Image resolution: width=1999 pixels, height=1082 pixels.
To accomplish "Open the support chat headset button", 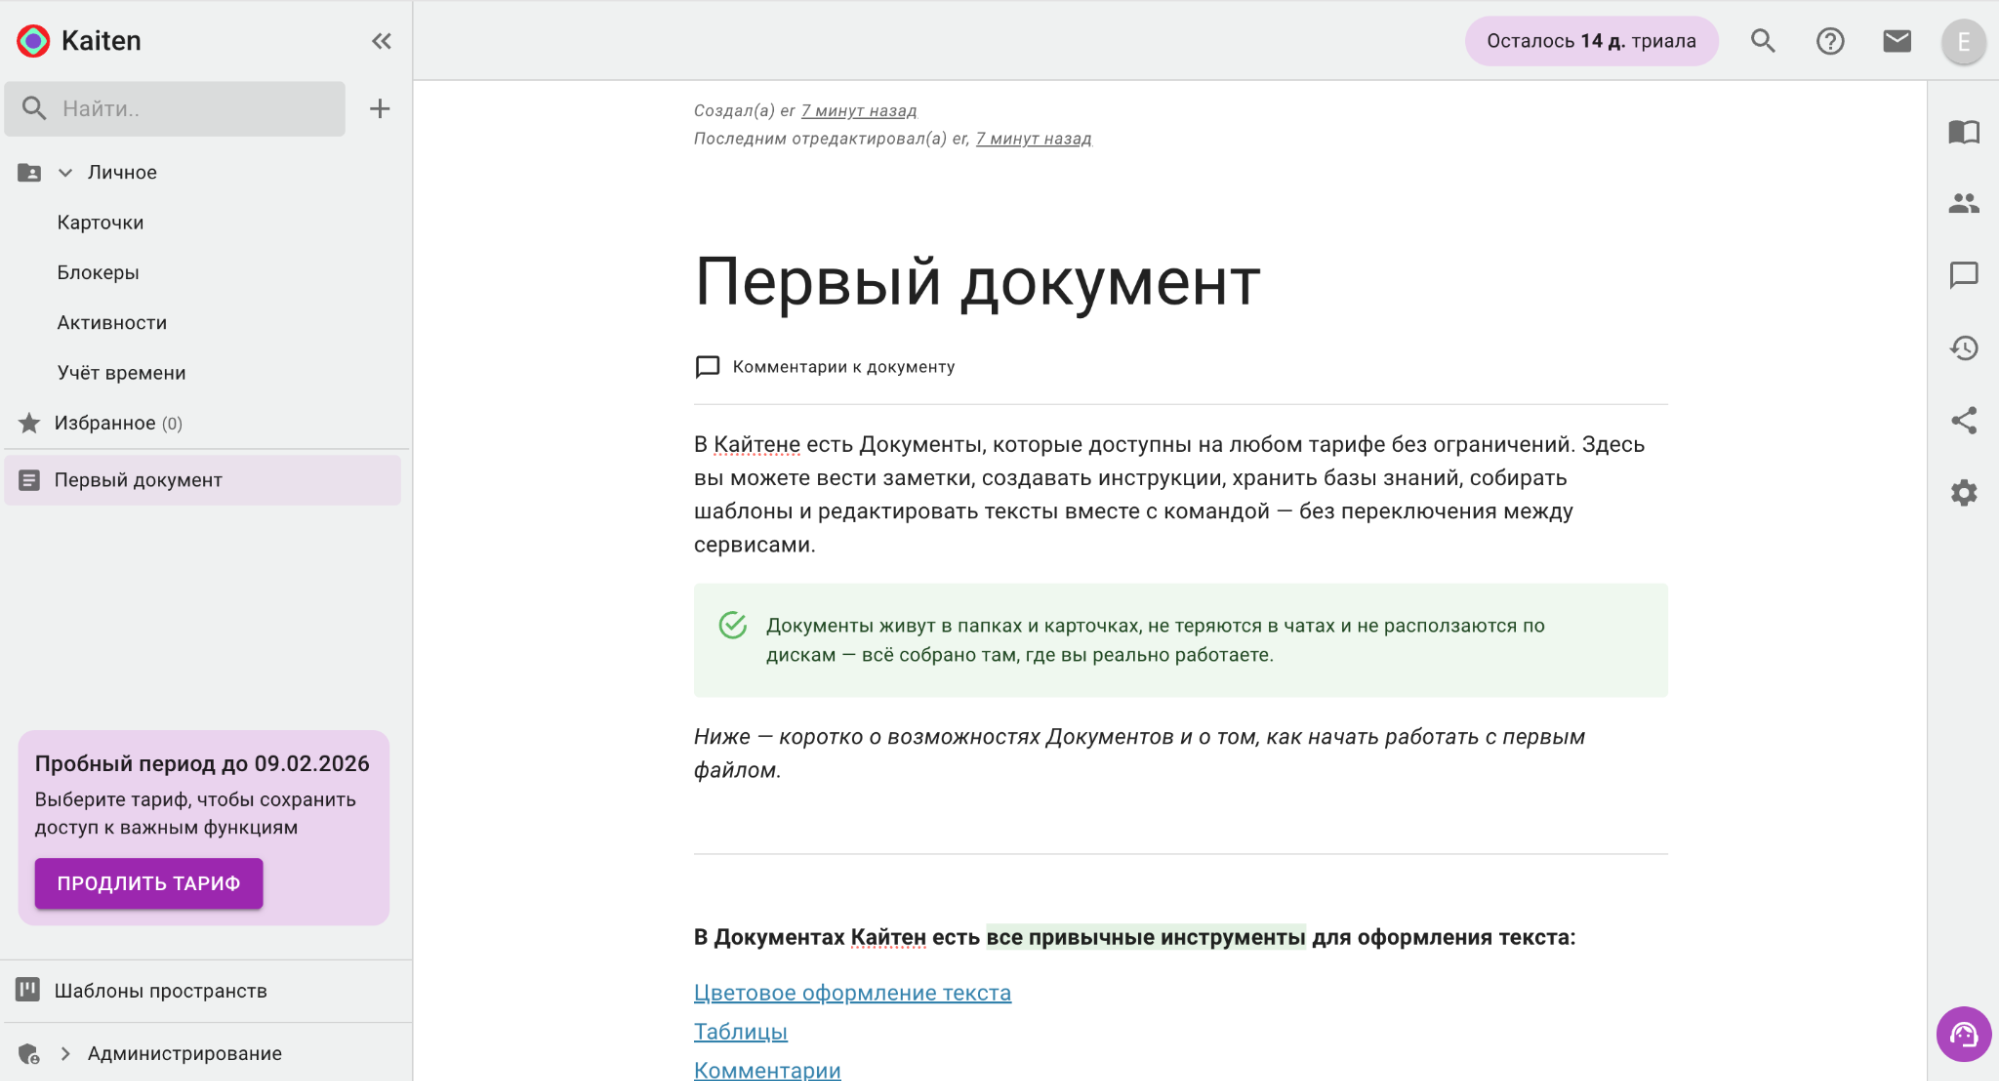I will (1964, 1034).
